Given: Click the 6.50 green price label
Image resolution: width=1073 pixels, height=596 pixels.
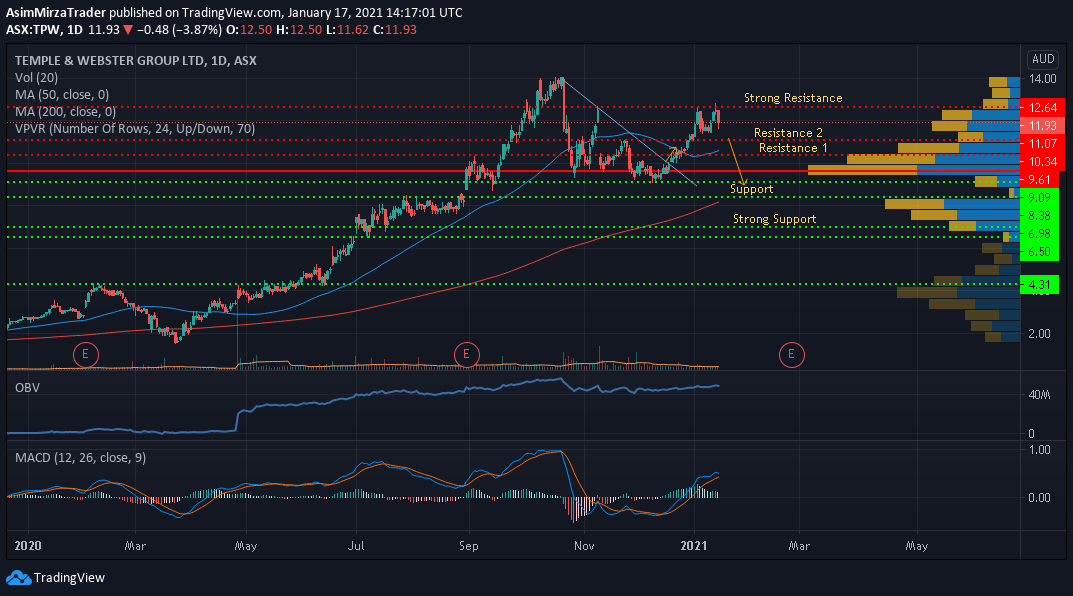Looking at the screenshot, I should tap(1039, 252).
